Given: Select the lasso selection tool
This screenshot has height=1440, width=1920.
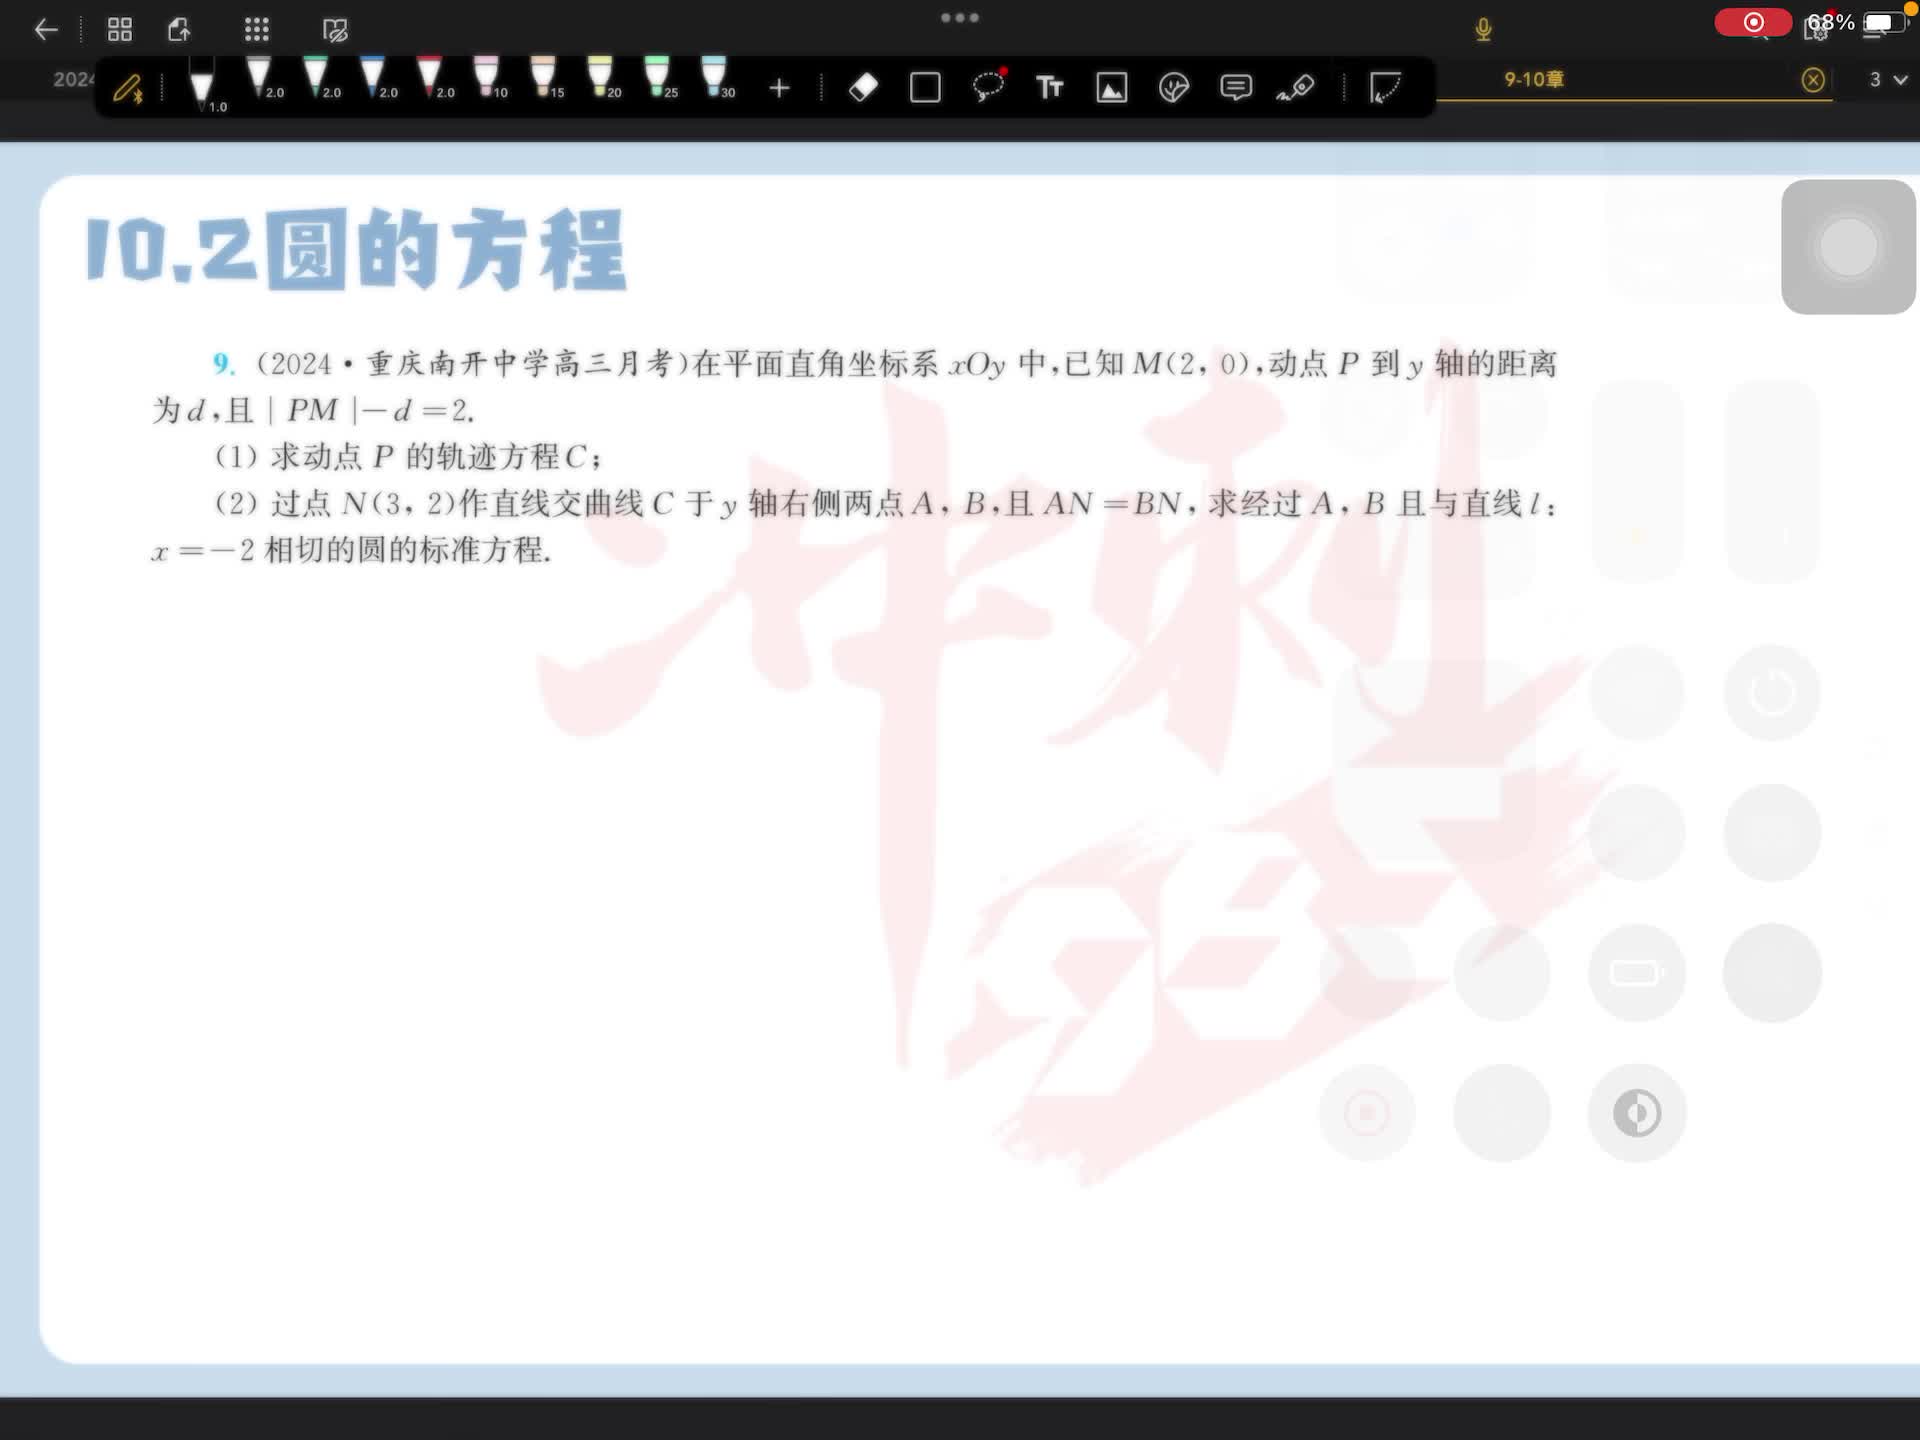Looking at the screenshot, I should (x=988, y=88).
